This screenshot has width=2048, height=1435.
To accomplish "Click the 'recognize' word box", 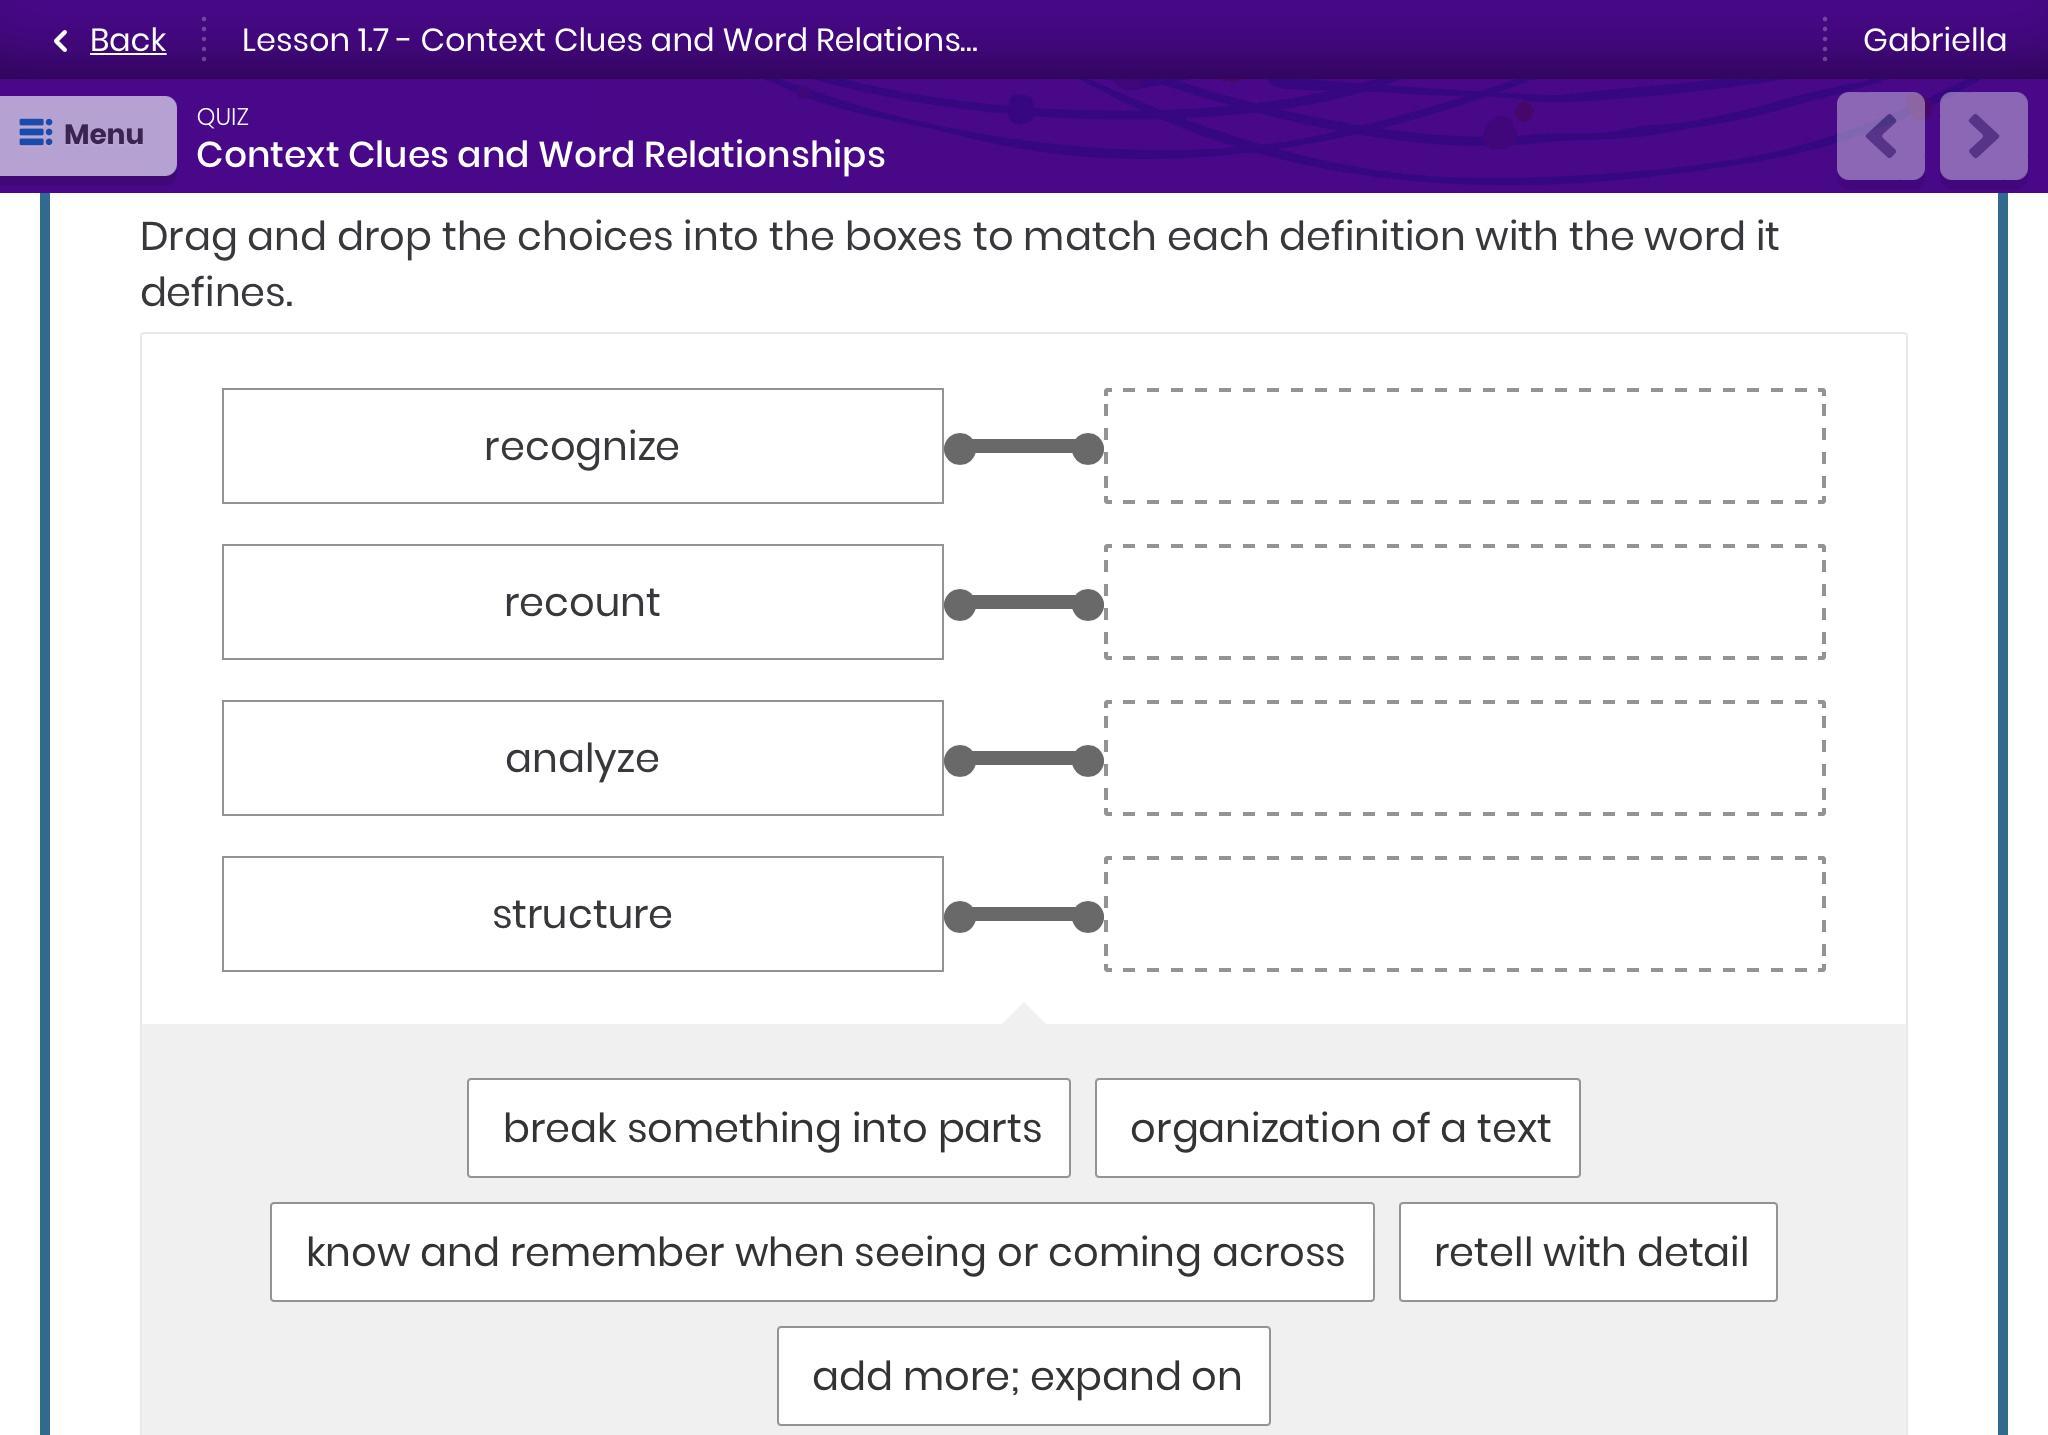I will pos(583,446).
